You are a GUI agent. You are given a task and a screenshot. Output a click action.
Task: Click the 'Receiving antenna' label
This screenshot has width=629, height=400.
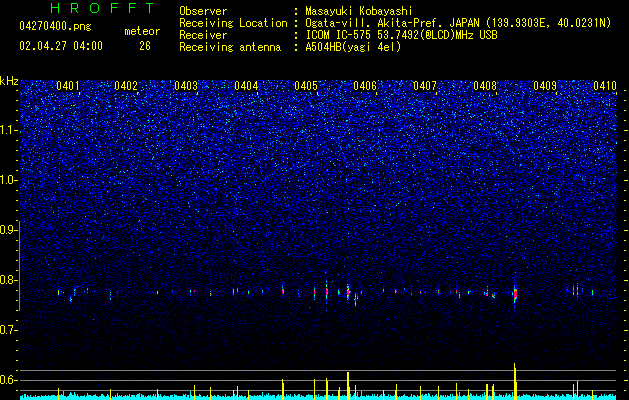tap(230, 47)
